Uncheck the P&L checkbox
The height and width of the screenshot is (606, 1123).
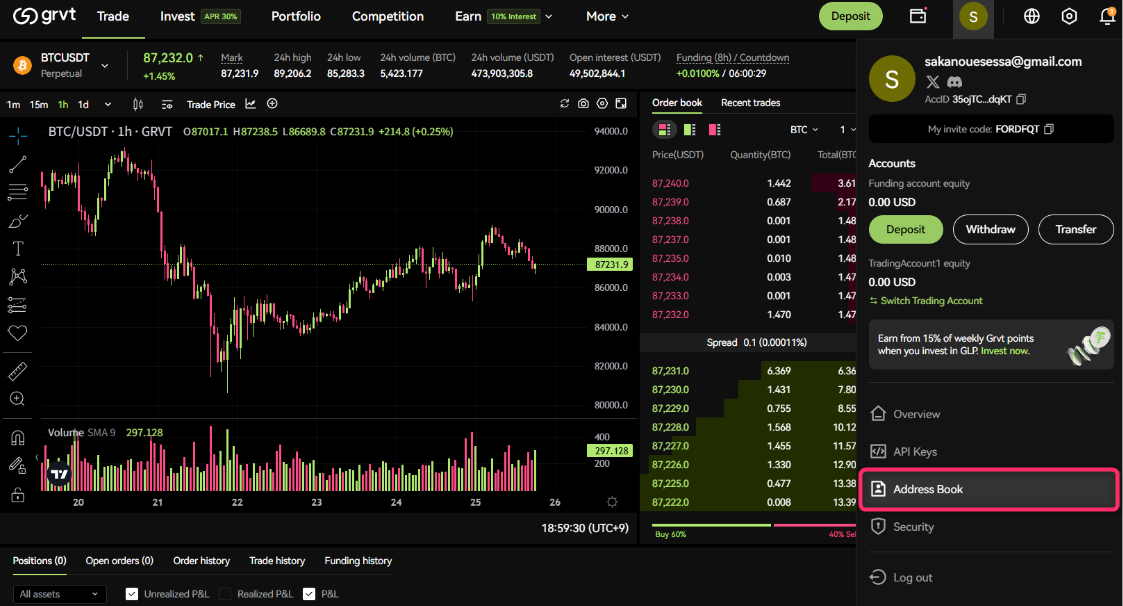click(x=309, y=594)
